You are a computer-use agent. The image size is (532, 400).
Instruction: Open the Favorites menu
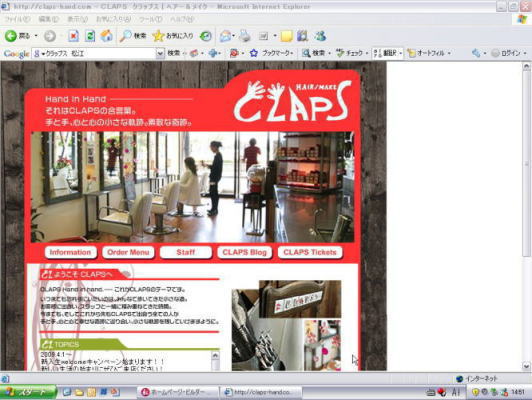[113, 19]
